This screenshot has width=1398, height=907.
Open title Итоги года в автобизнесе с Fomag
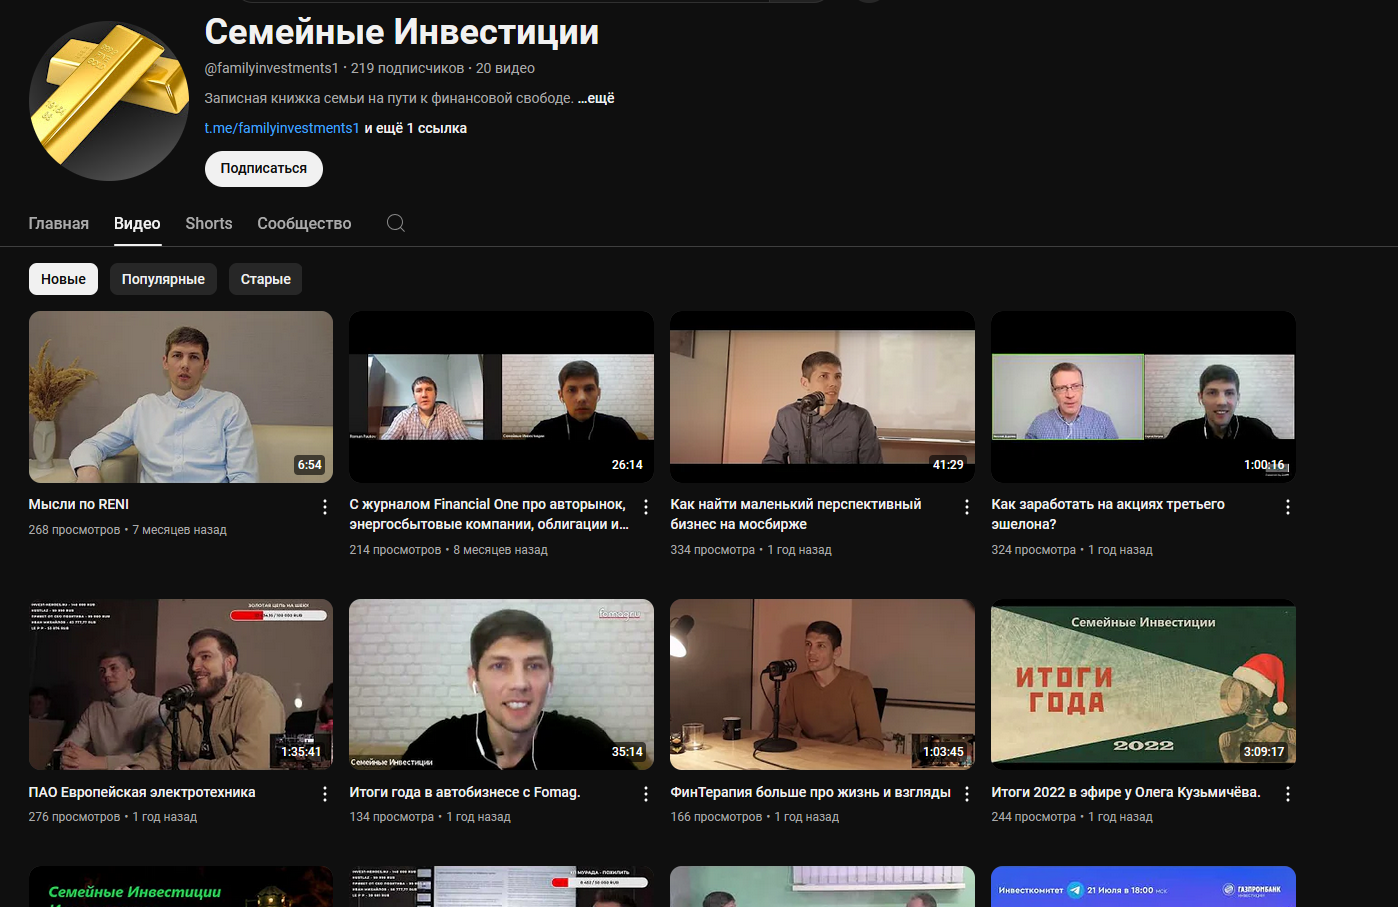(465, 792)
